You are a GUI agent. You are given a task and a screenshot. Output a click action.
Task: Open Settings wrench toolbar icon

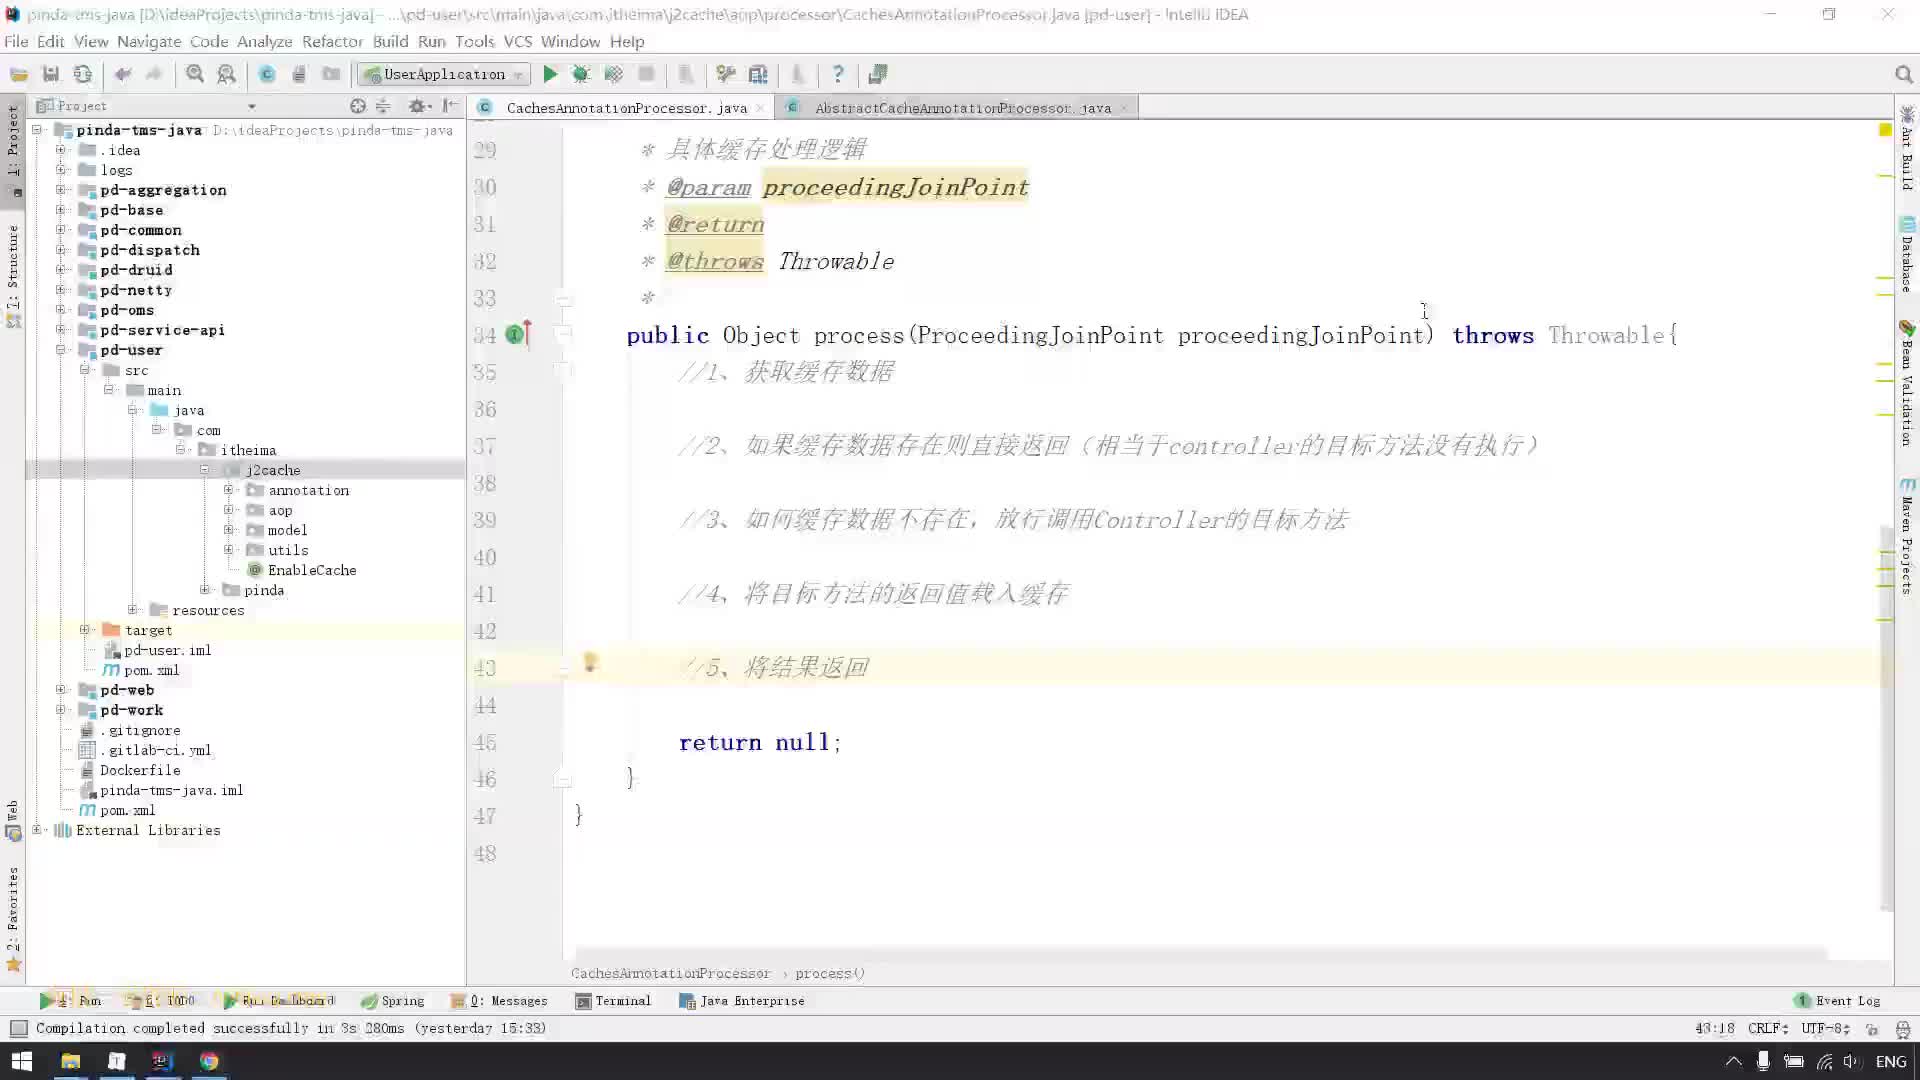point(726,74)
